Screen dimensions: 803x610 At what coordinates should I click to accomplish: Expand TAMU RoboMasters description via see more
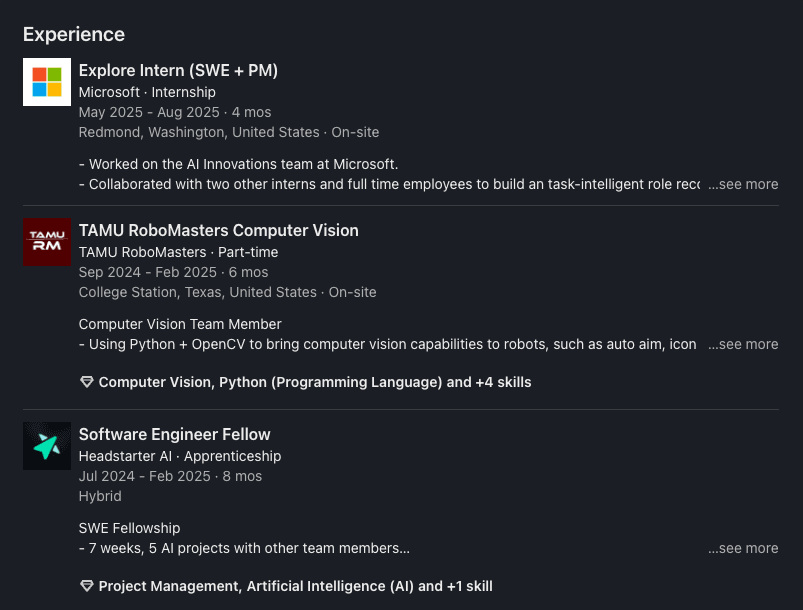(x=743, y=344)
